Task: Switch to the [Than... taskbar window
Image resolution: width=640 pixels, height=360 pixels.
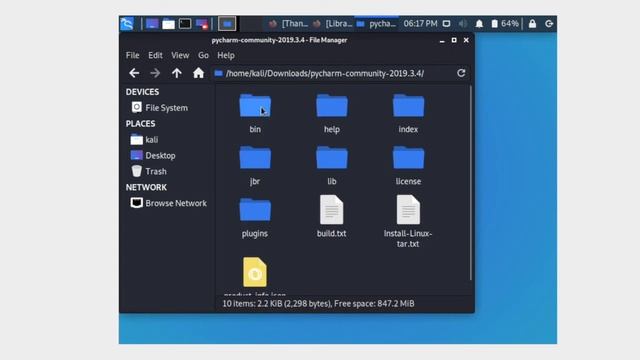Action: tap(289, 24)
